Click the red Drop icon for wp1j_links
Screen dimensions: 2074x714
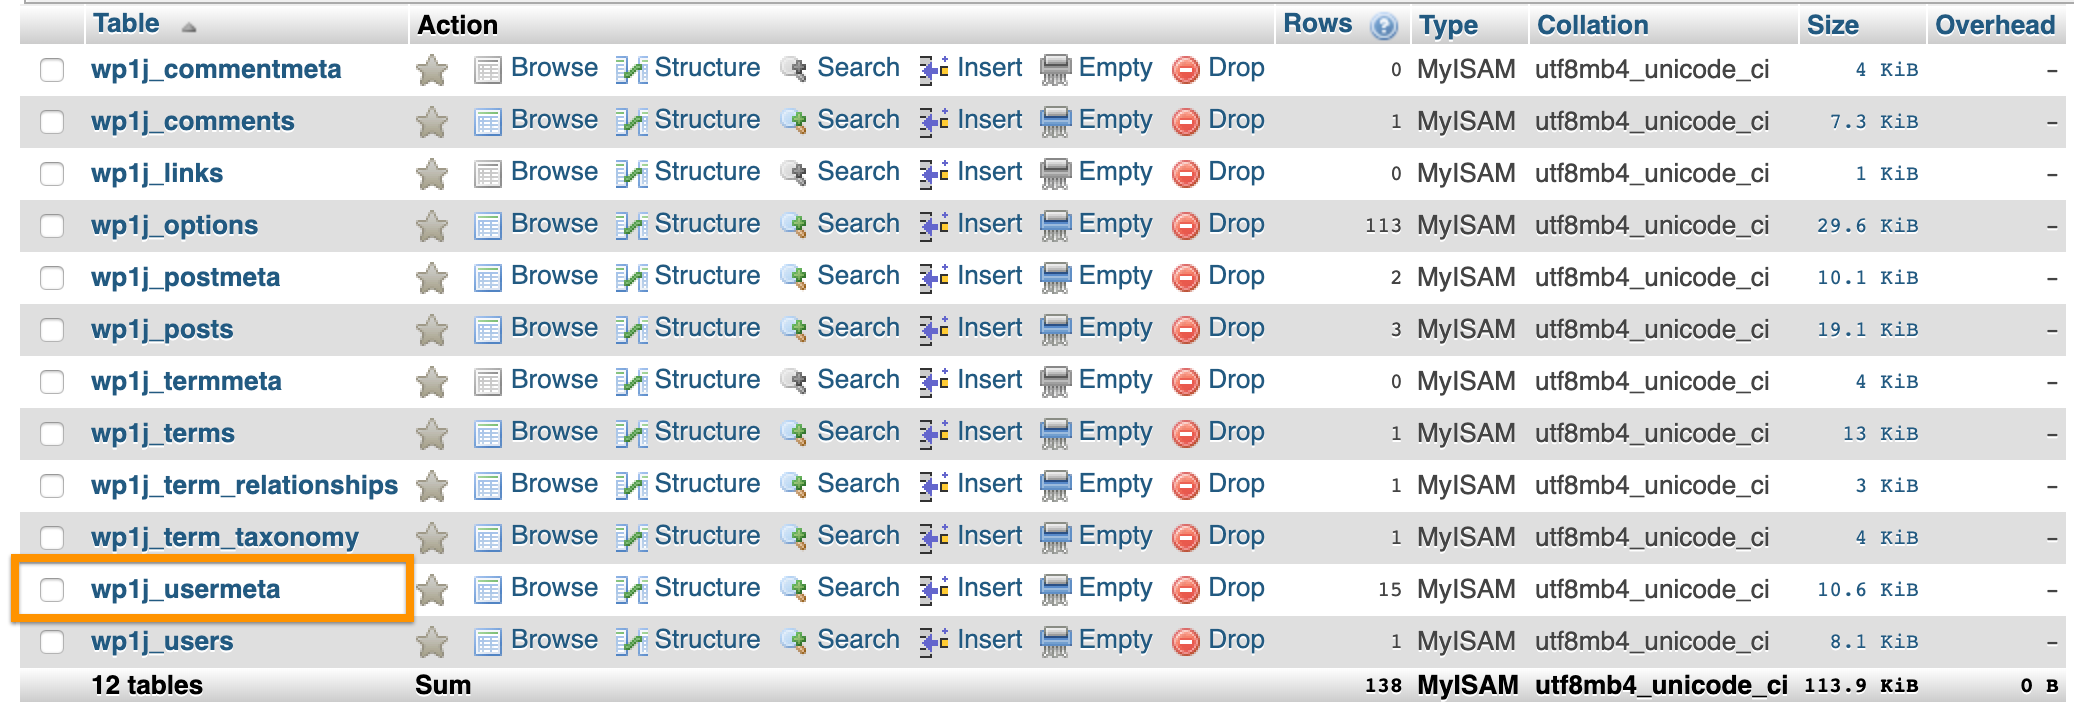coord(1186,174)
